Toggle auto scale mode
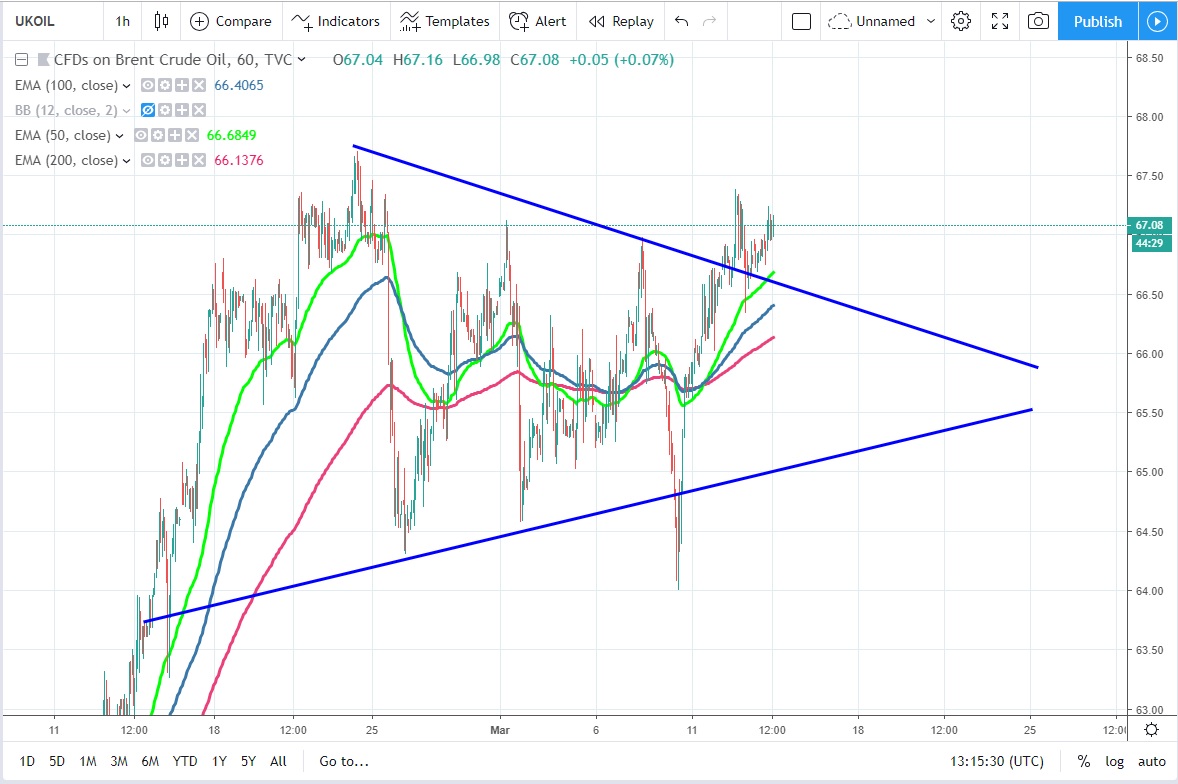This screenshot has height=784, width=1178. click(x=1151, y=761)
